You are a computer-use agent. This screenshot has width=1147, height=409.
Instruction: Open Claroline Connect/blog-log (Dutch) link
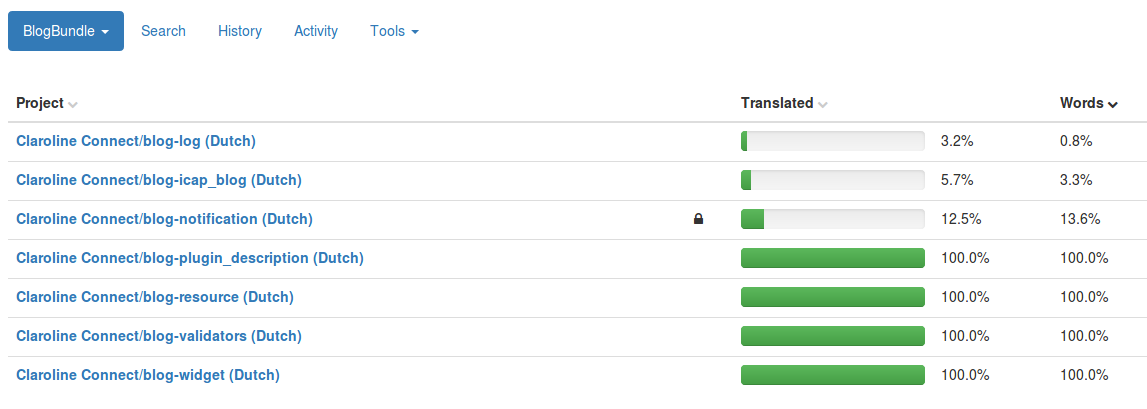(136, 141)
